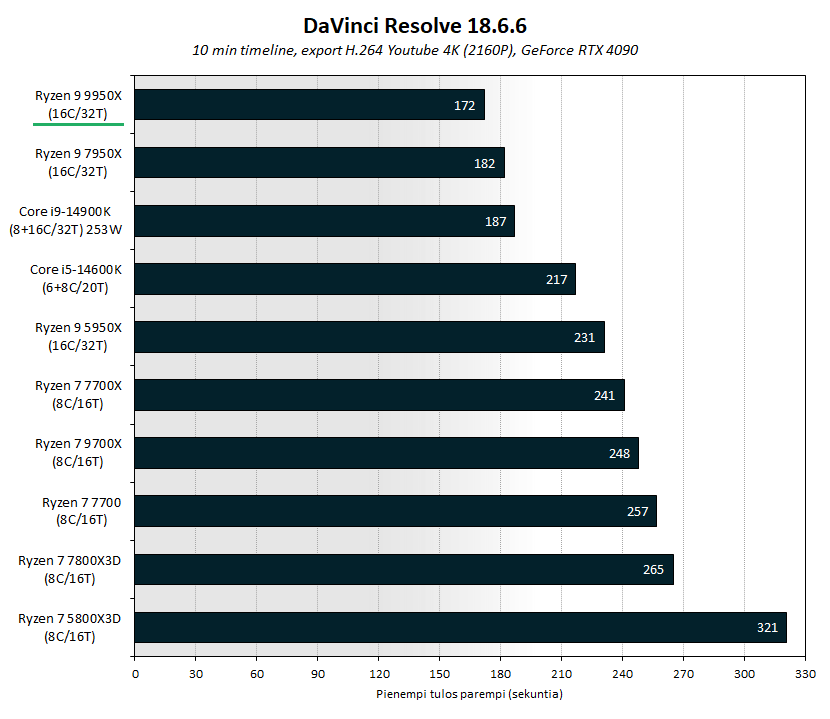Select the axis tick label '120'
The image size is (830, 719).
pyautogui.click(x=379, y=674)
